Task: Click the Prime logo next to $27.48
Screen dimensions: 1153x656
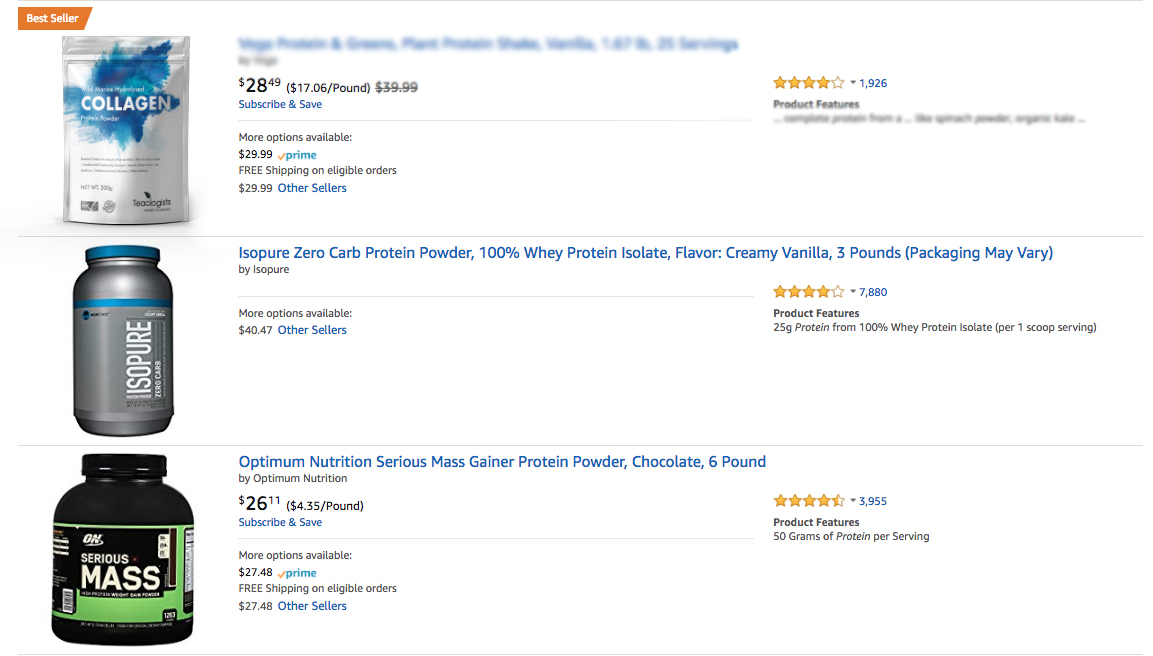Action: click(297, 573)
